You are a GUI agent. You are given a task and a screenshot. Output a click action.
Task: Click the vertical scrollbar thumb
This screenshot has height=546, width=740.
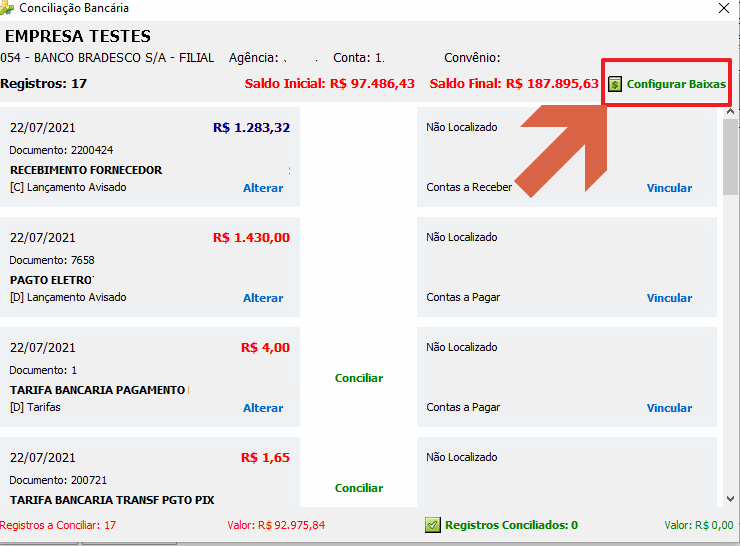(x=730, y=157)
